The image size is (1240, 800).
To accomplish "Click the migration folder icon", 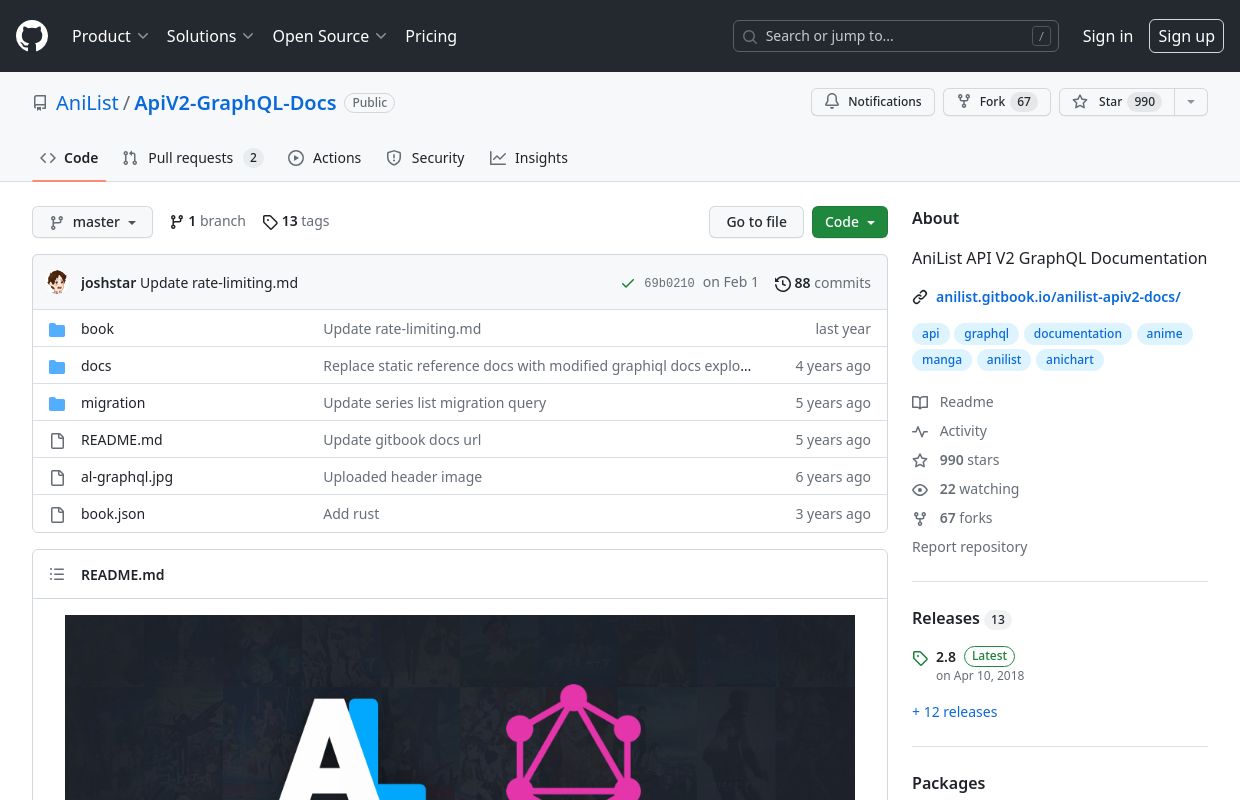I will 57,404.
